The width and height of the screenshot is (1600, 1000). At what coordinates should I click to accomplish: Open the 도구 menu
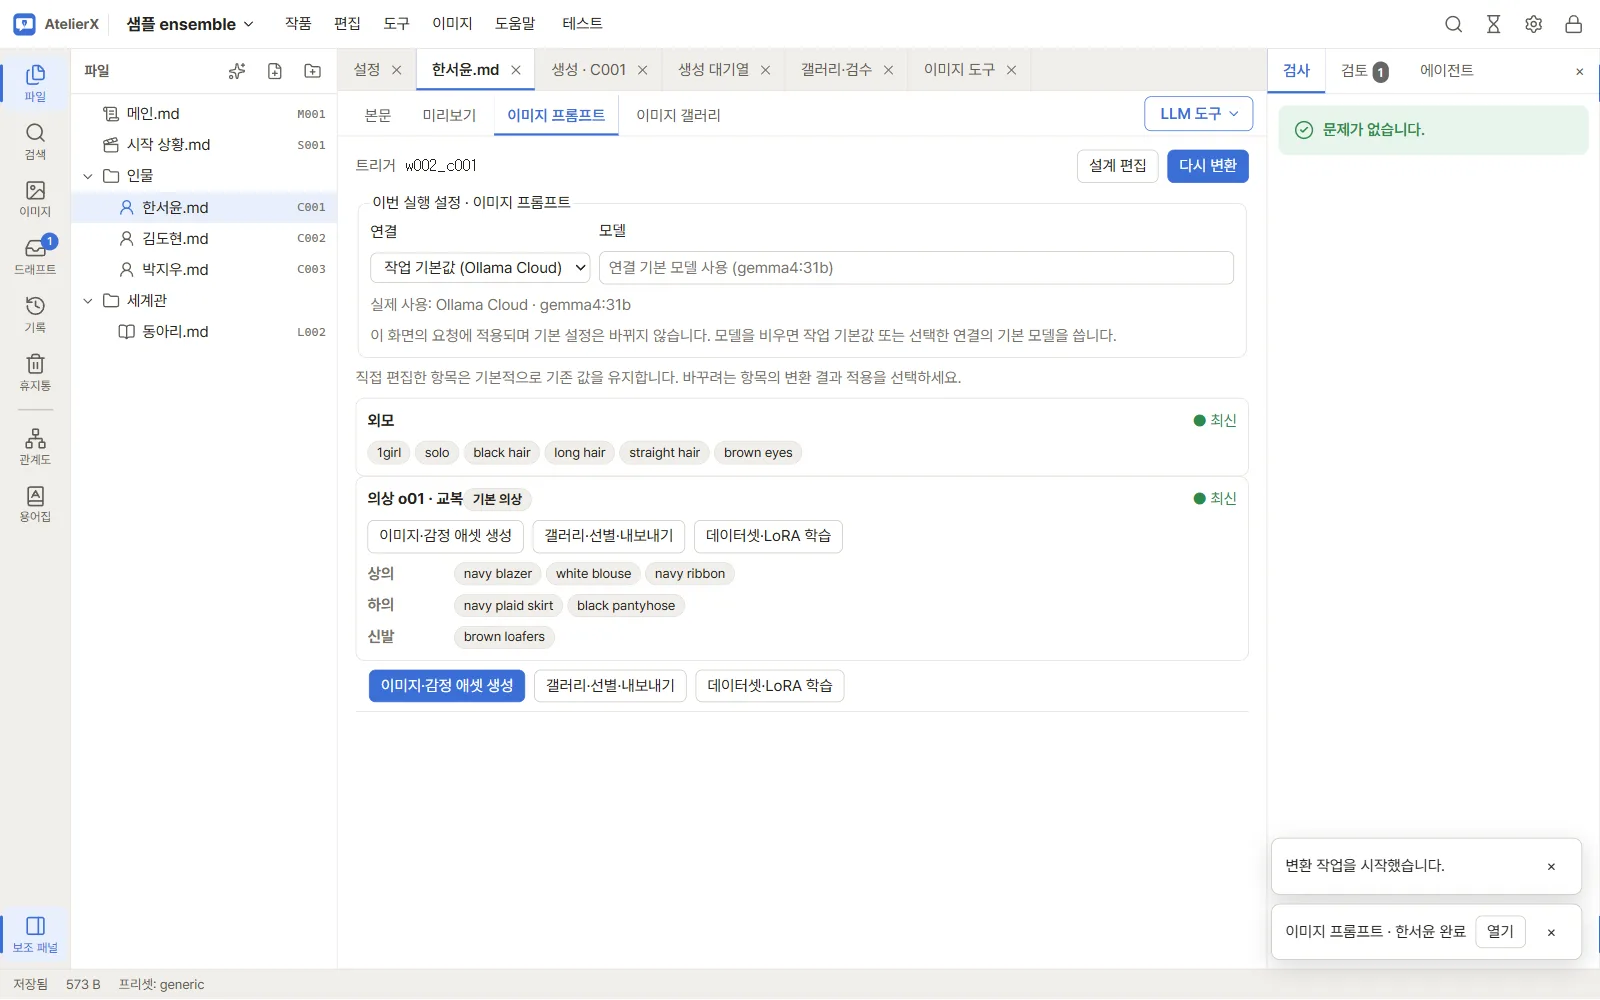(x=396, y=24)
